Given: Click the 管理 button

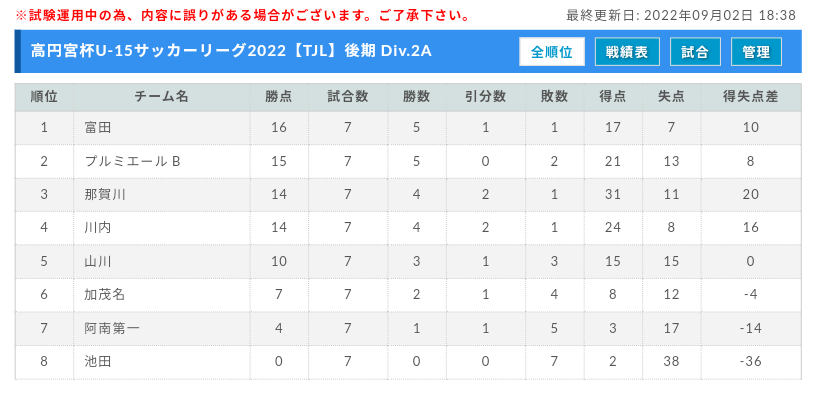Looking at the screenshot, I should pos(756,52).
